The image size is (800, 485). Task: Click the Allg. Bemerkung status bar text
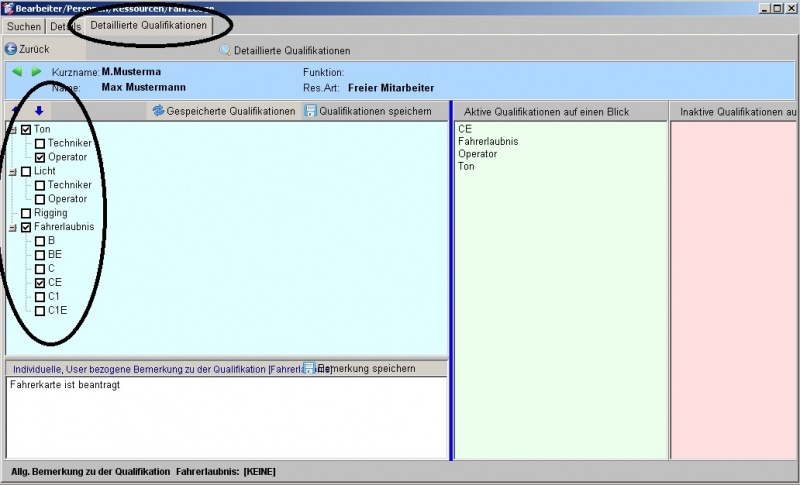[x=143, y=472]
